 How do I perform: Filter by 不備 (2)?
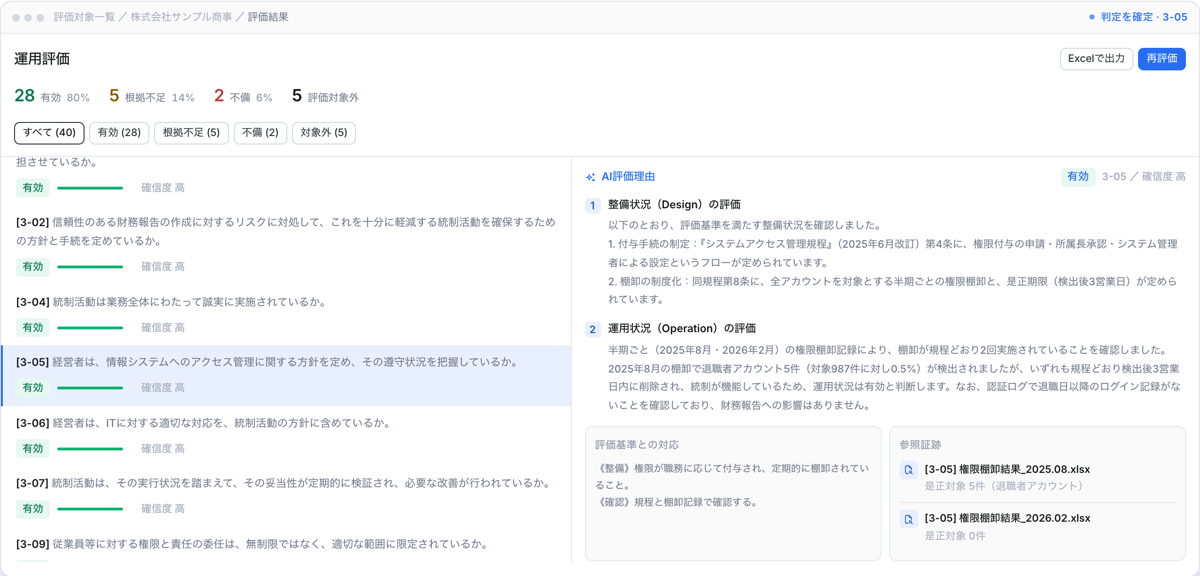click(x=260, y=133)
